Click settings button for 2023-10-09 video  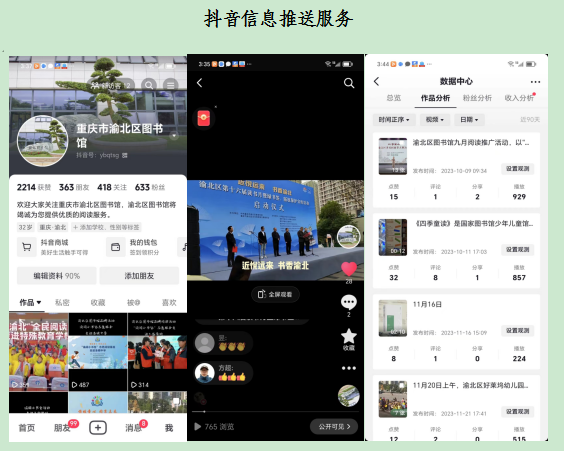518,169
